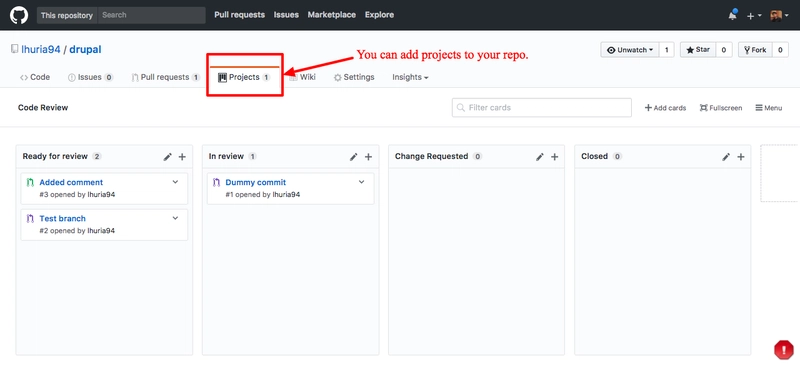Viewport: 800px width, 366px height.
Task: Expand the Added comment card menu chevron
Action: click(x=176, y=182)
